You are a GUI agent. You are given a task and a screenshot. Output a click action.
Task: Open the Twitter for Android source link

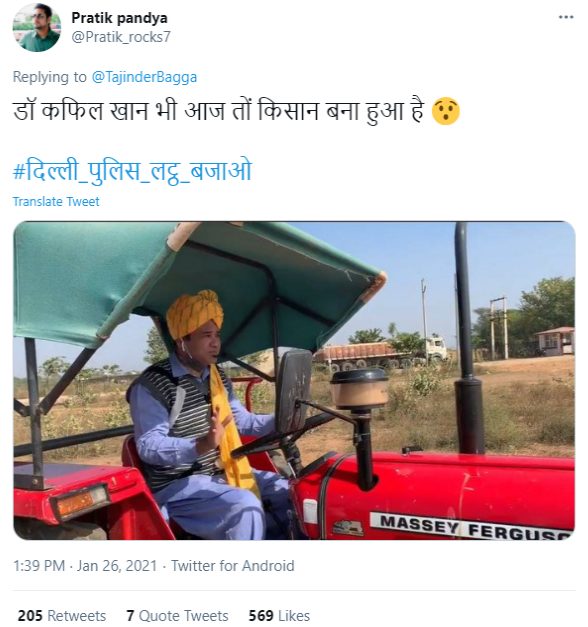(x=232, y=566)
